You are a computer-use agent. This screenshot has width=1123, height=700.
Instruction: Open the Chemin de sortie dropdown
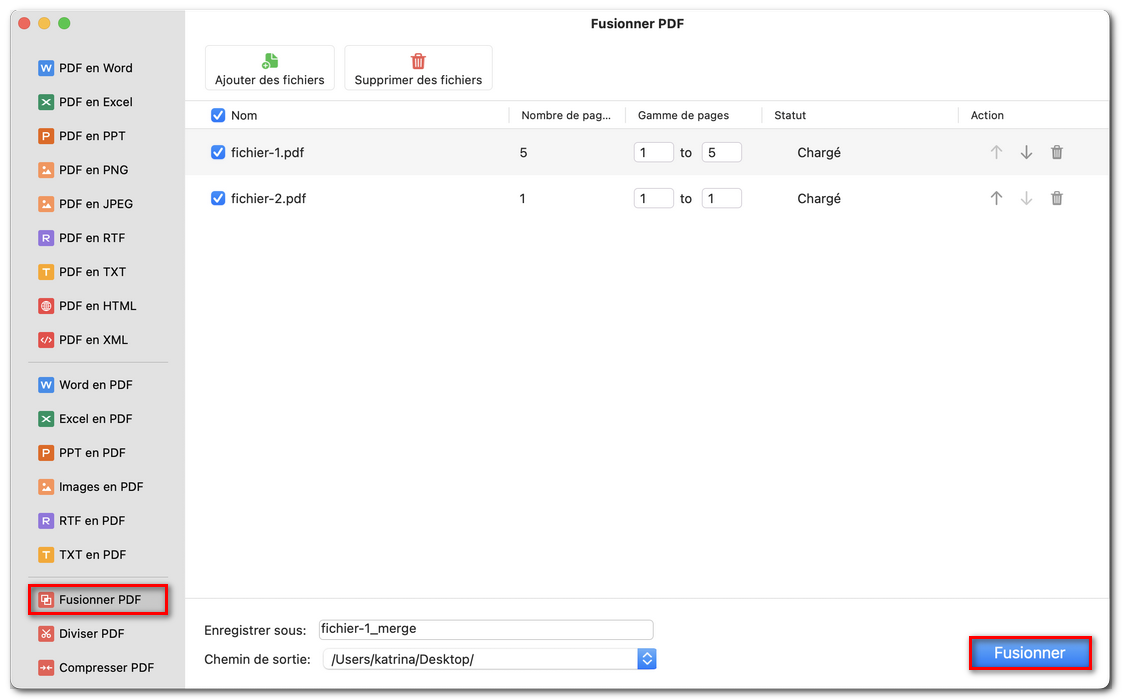coord(646,658)
